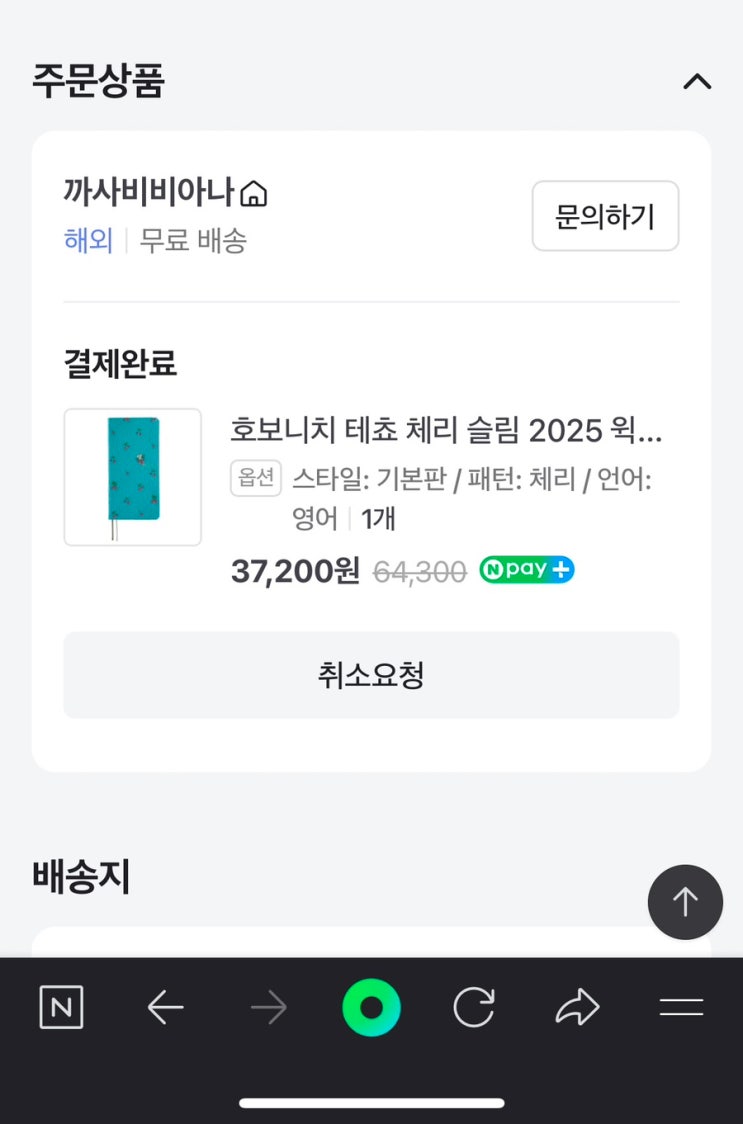Tap the Npay plus badge
The width and height of the screenshot is (743, 1124).
tap(526, 570)
